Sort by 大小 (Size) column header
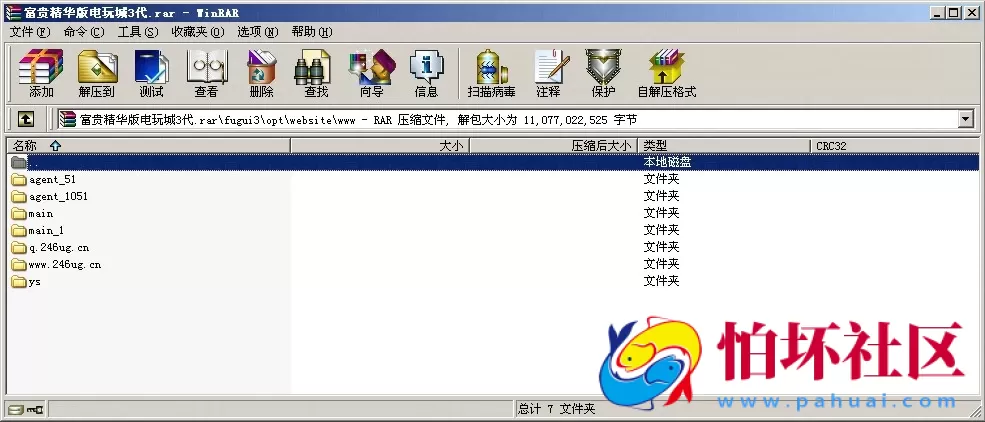 [x=380, y=146]
